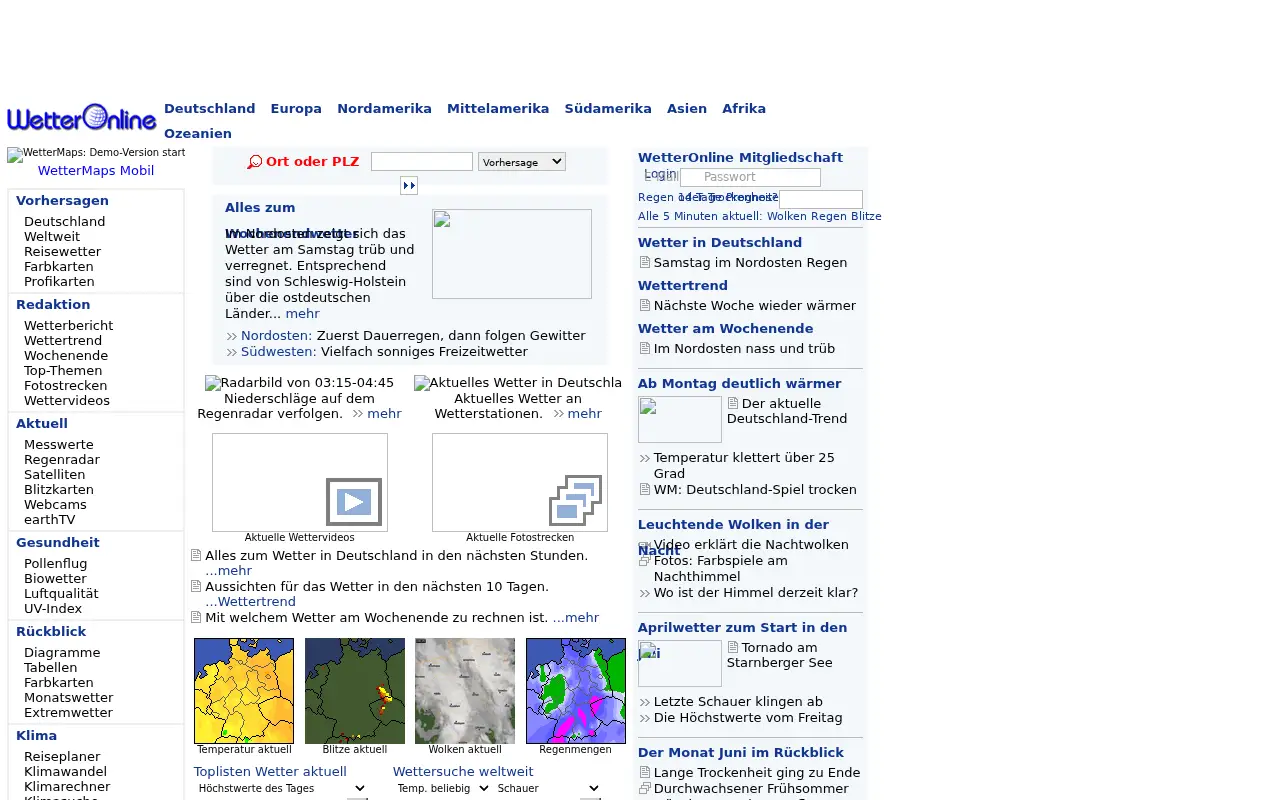Screen dimensions: 1280x800
Task: Select Ozeanien in the top navigation
Action: (x=198, y=134)
